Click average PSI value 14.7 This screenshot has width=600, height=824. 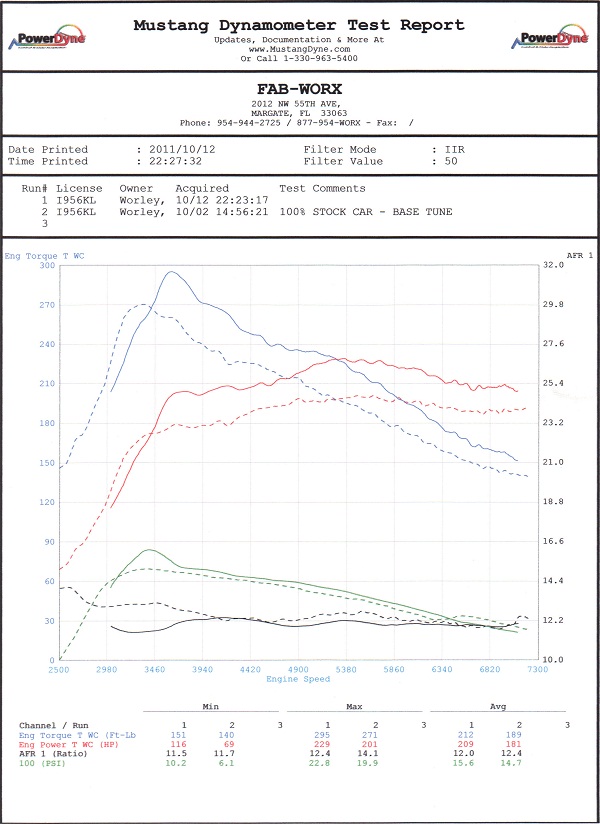click(511, 764)
